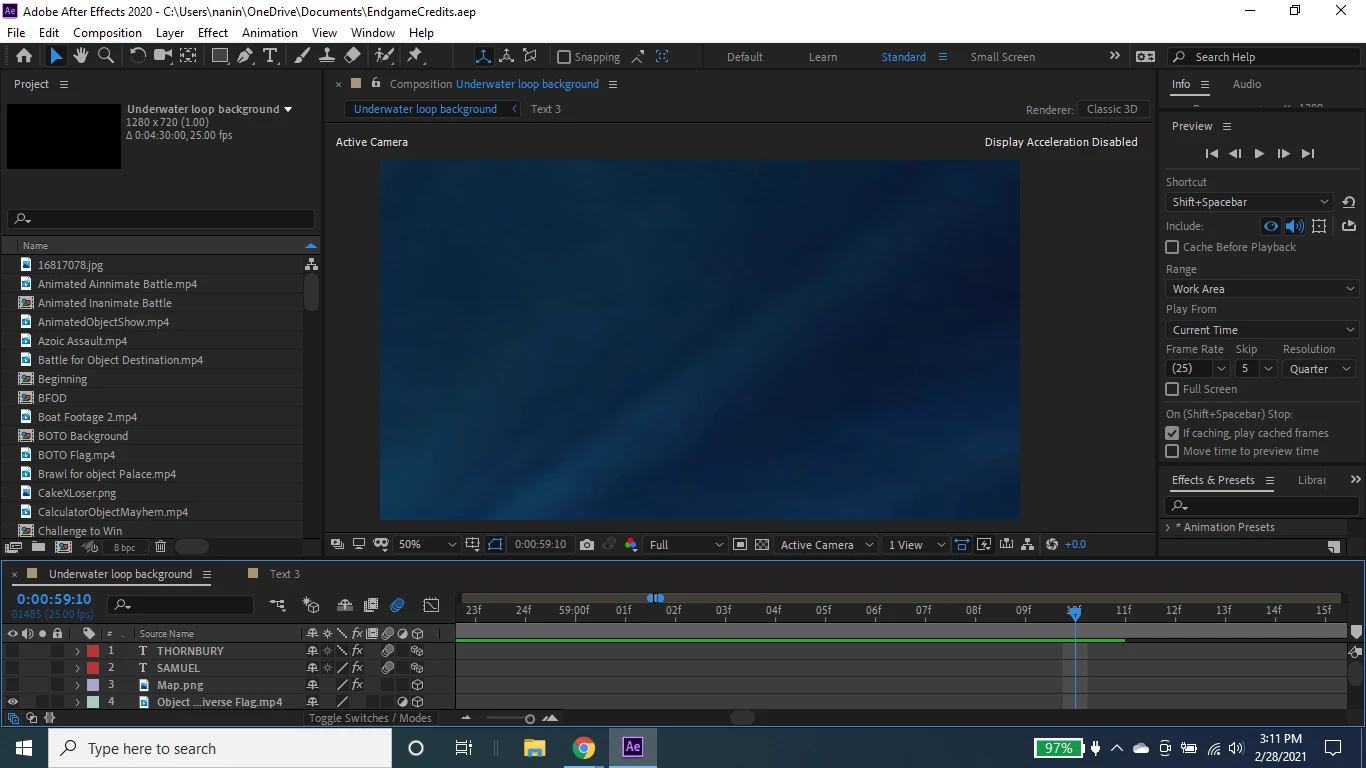Click the 8 bpc color depth button
The width and height of the screenshot is (1366, 768).
coord(125,547)
